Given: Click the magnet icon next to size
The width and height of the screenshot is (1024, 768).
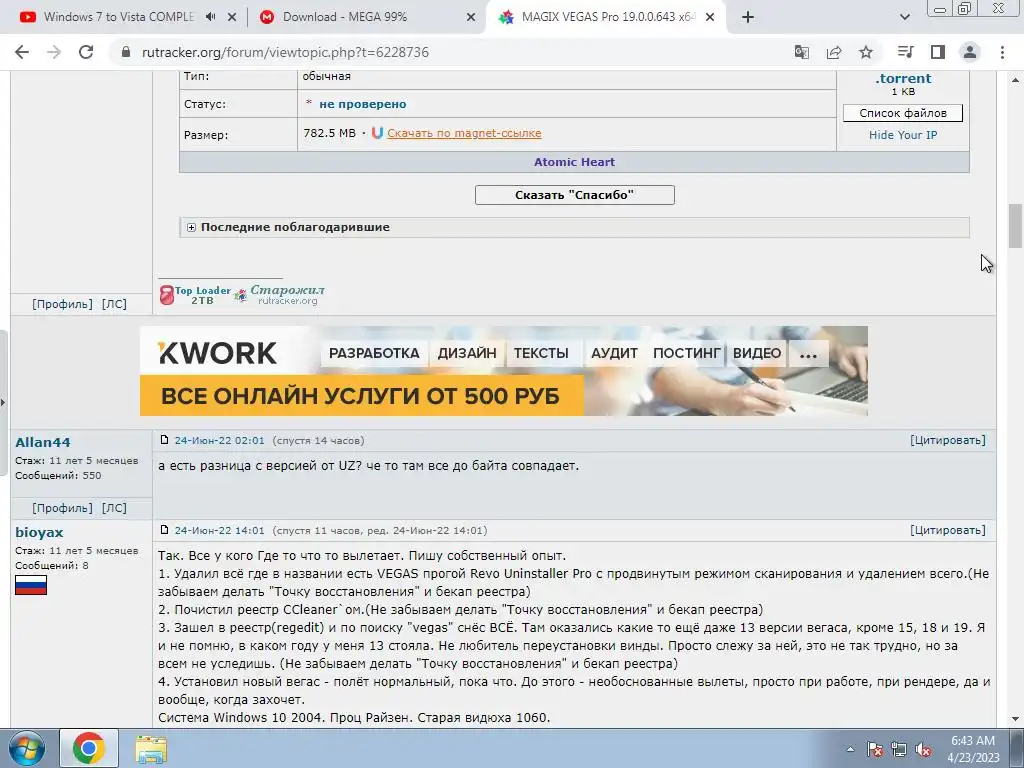Looking at the screenshot, I should 377,133.
